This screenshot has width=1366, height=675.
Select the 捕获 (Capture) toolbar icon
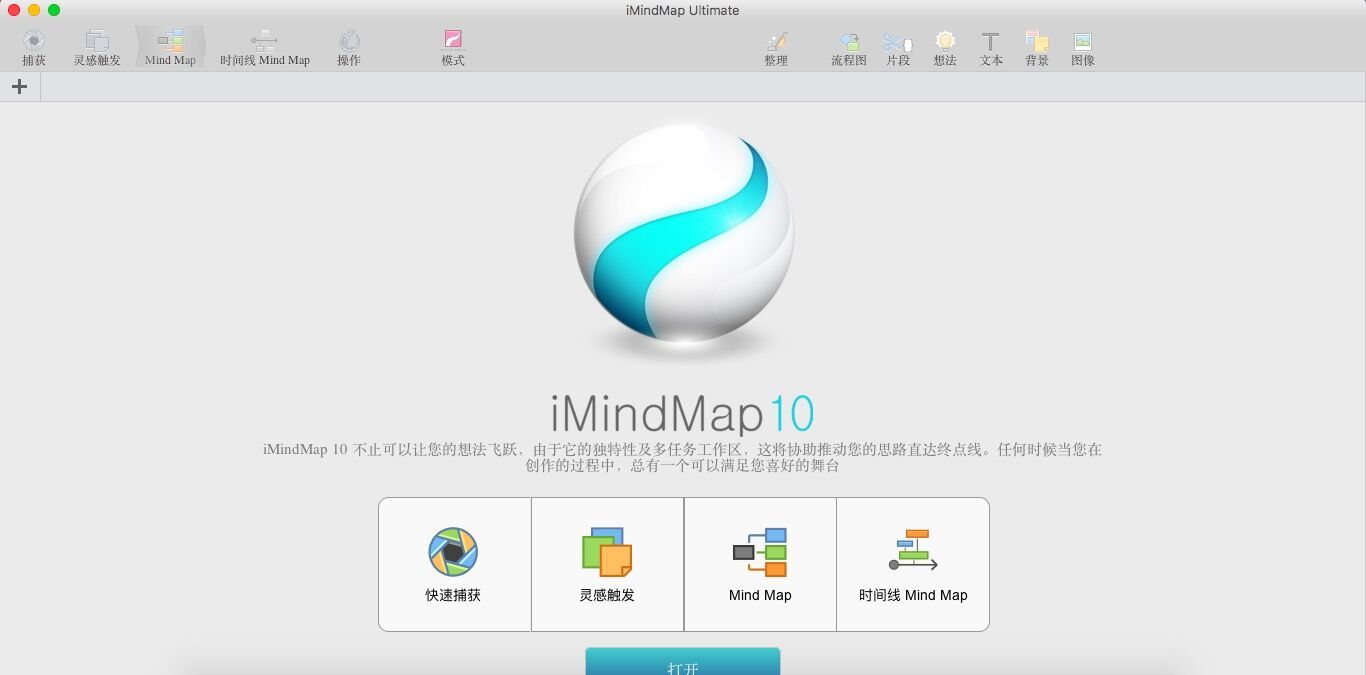pos(33,45)
